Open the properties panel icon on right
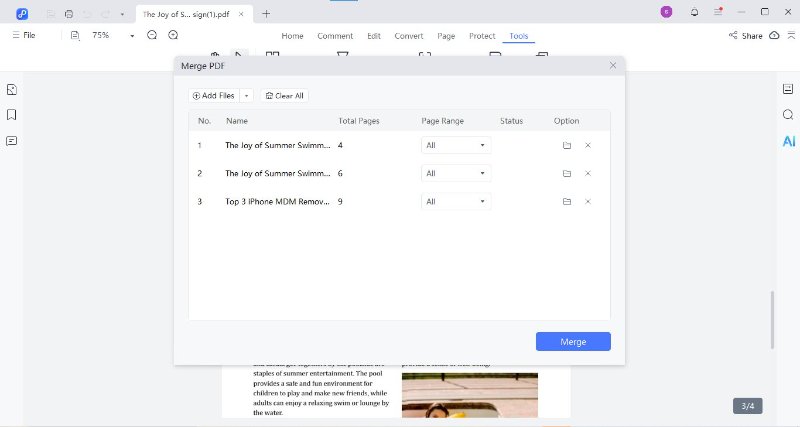The height and width of the screenshot is (427, 800). (788, 89)
